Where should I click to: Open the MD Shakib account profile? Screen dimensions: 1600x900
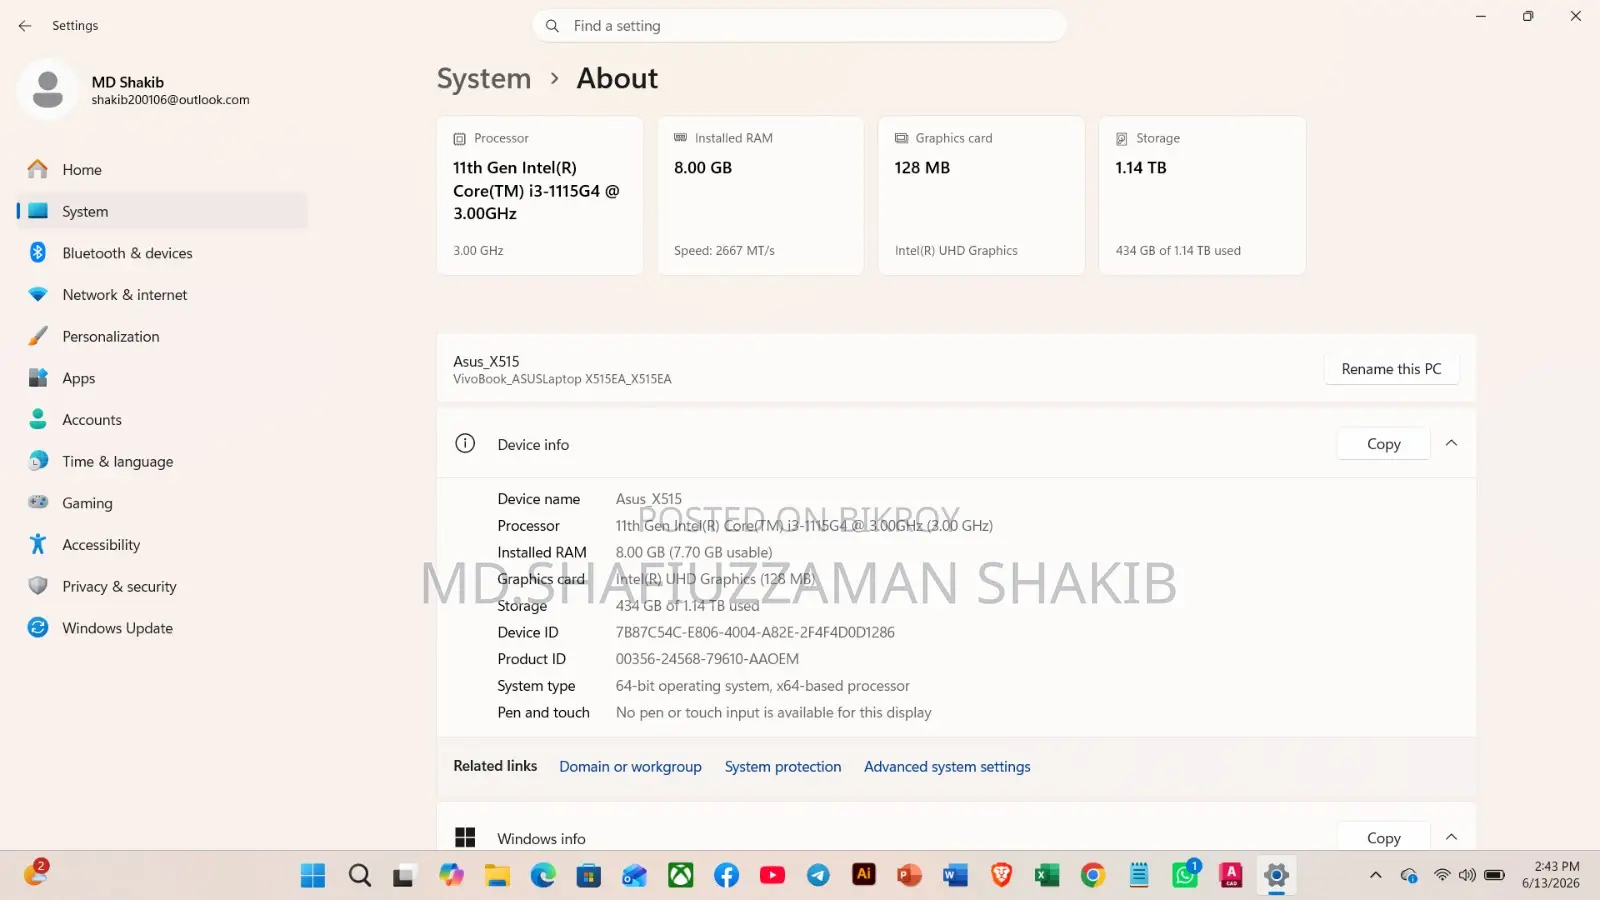(x=135, y=90)
